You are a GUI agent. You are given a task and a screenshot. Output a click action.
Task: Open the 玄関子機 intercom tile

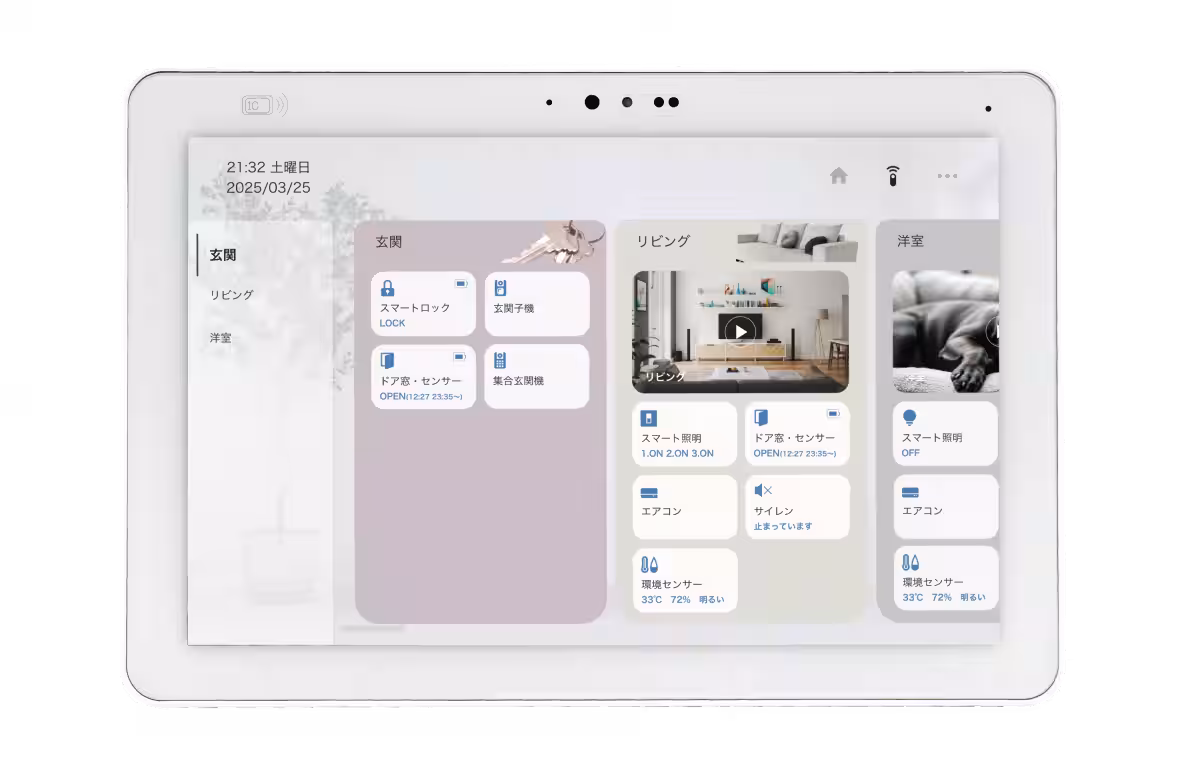click(x=537, y=304)
